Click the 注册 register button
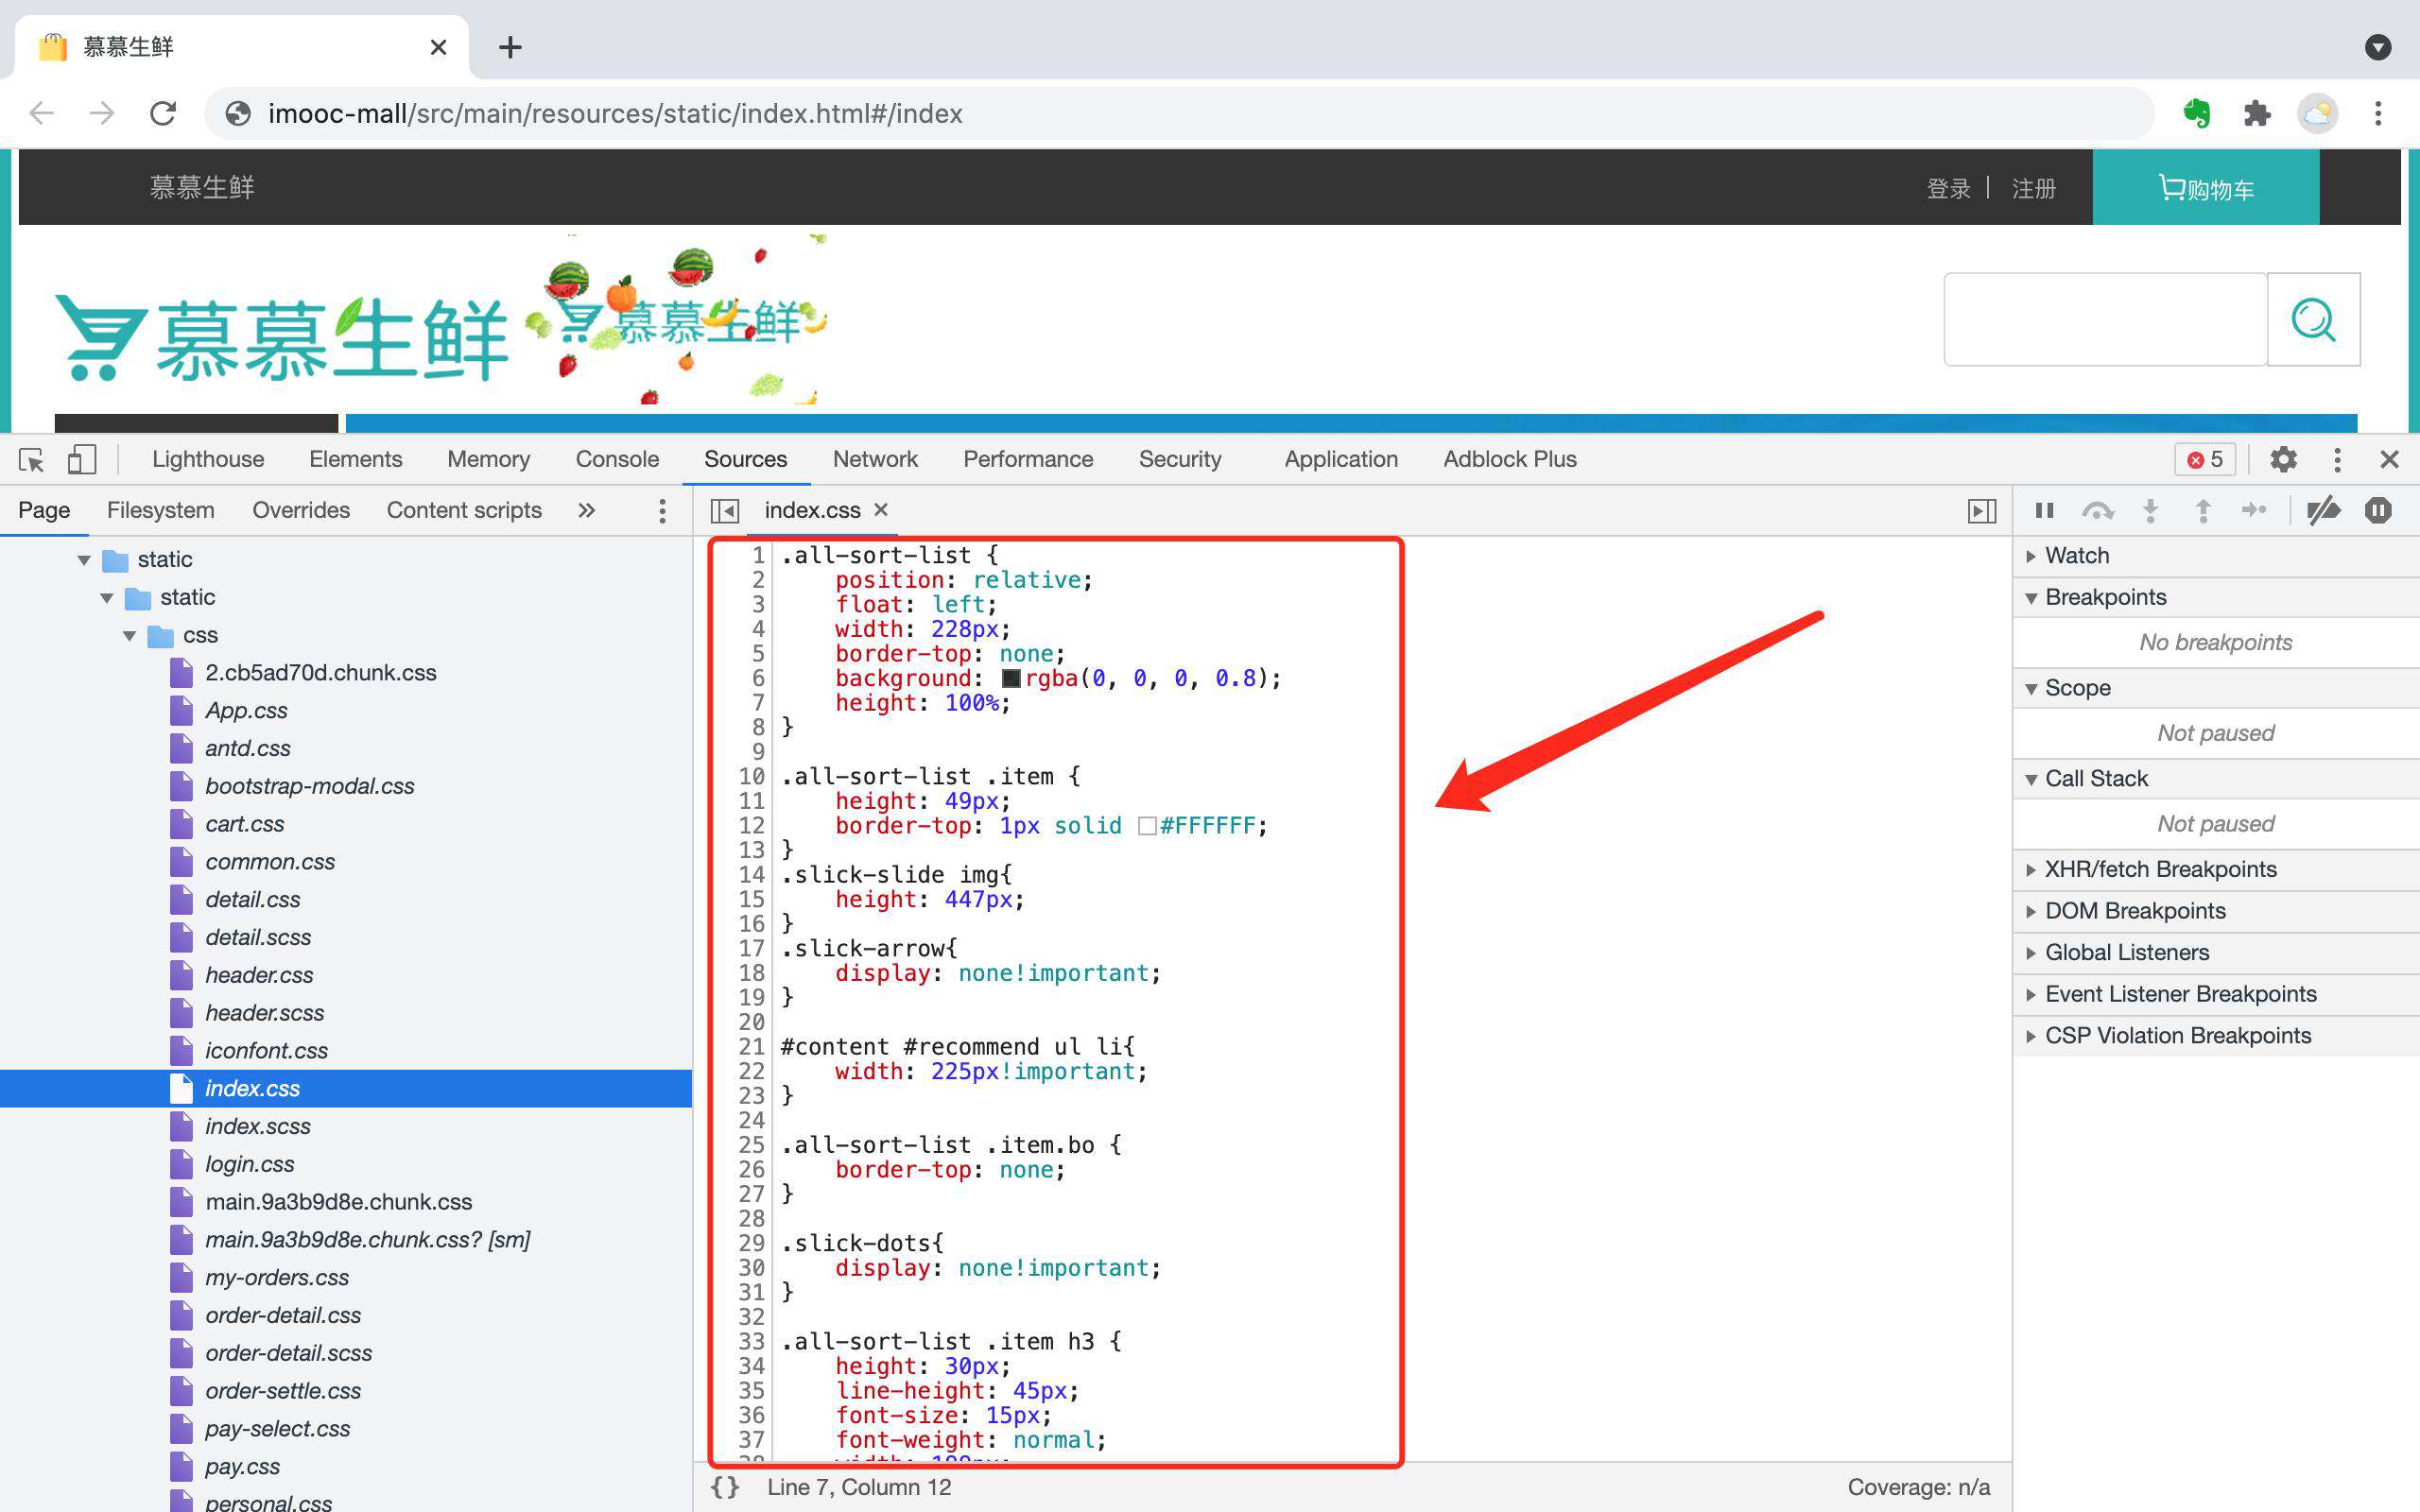 2031,190
